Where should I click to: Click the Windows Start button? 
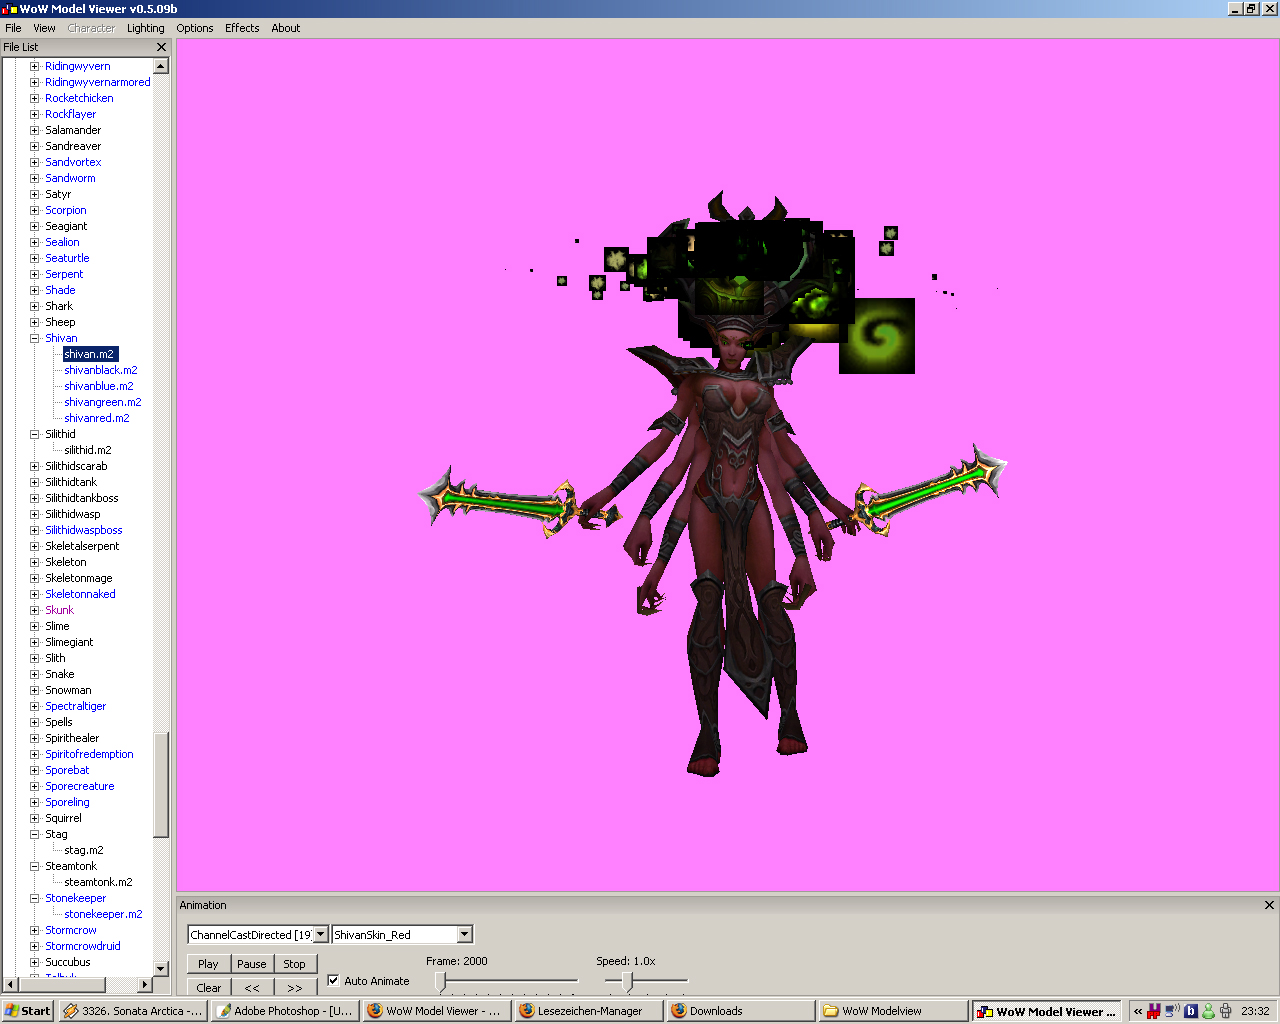tap(27, 1011)
